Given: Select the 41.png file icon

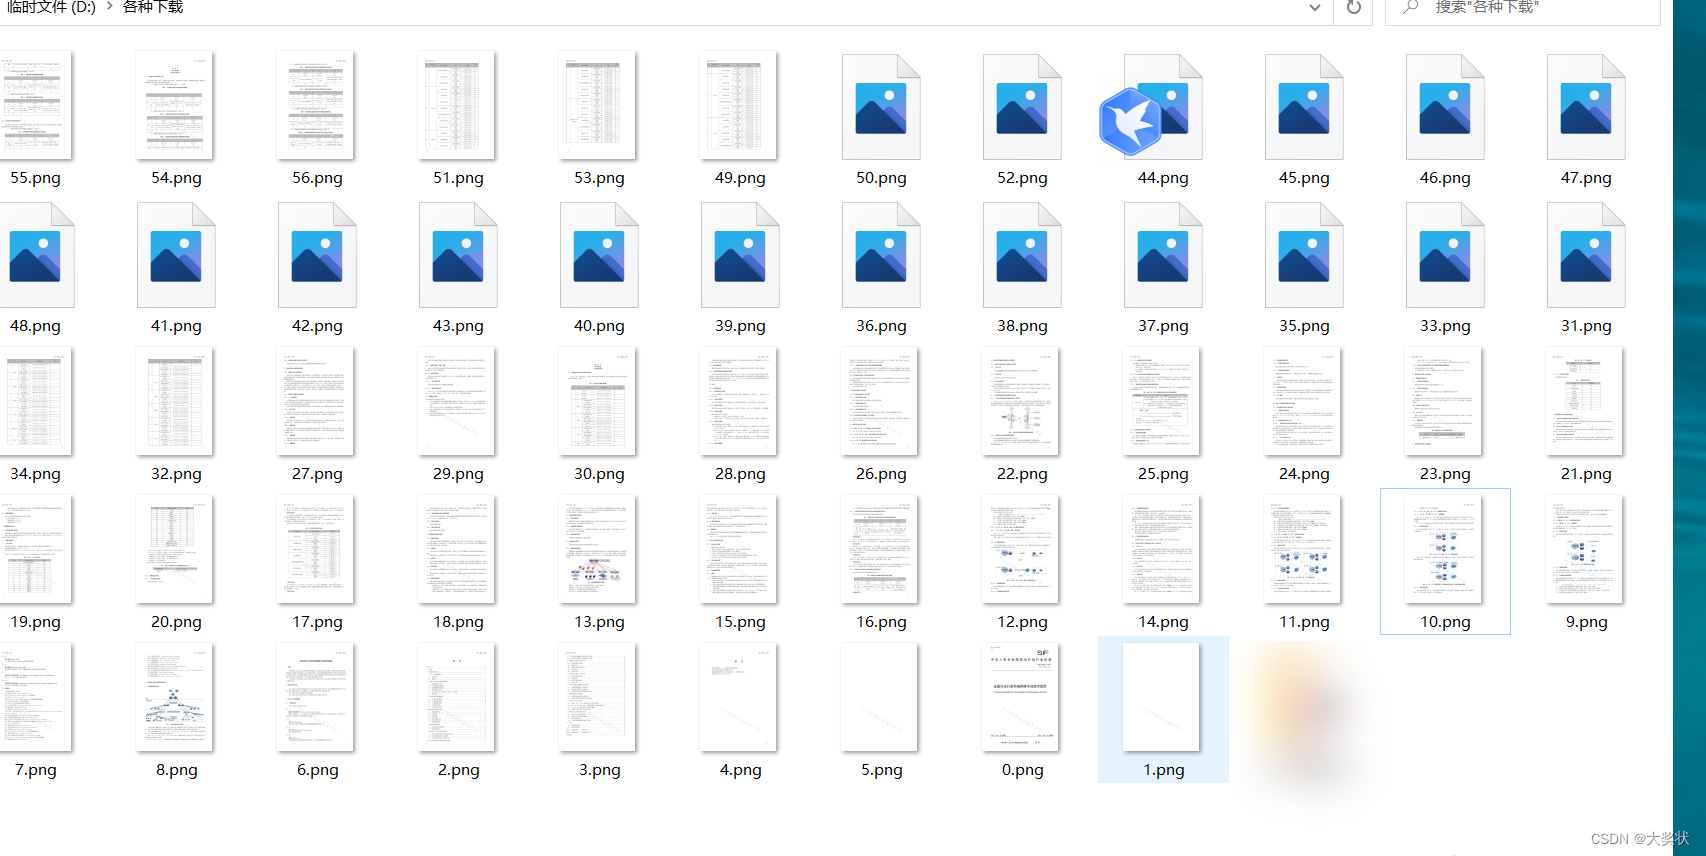Looking at the screenshot, I should 176,255.
